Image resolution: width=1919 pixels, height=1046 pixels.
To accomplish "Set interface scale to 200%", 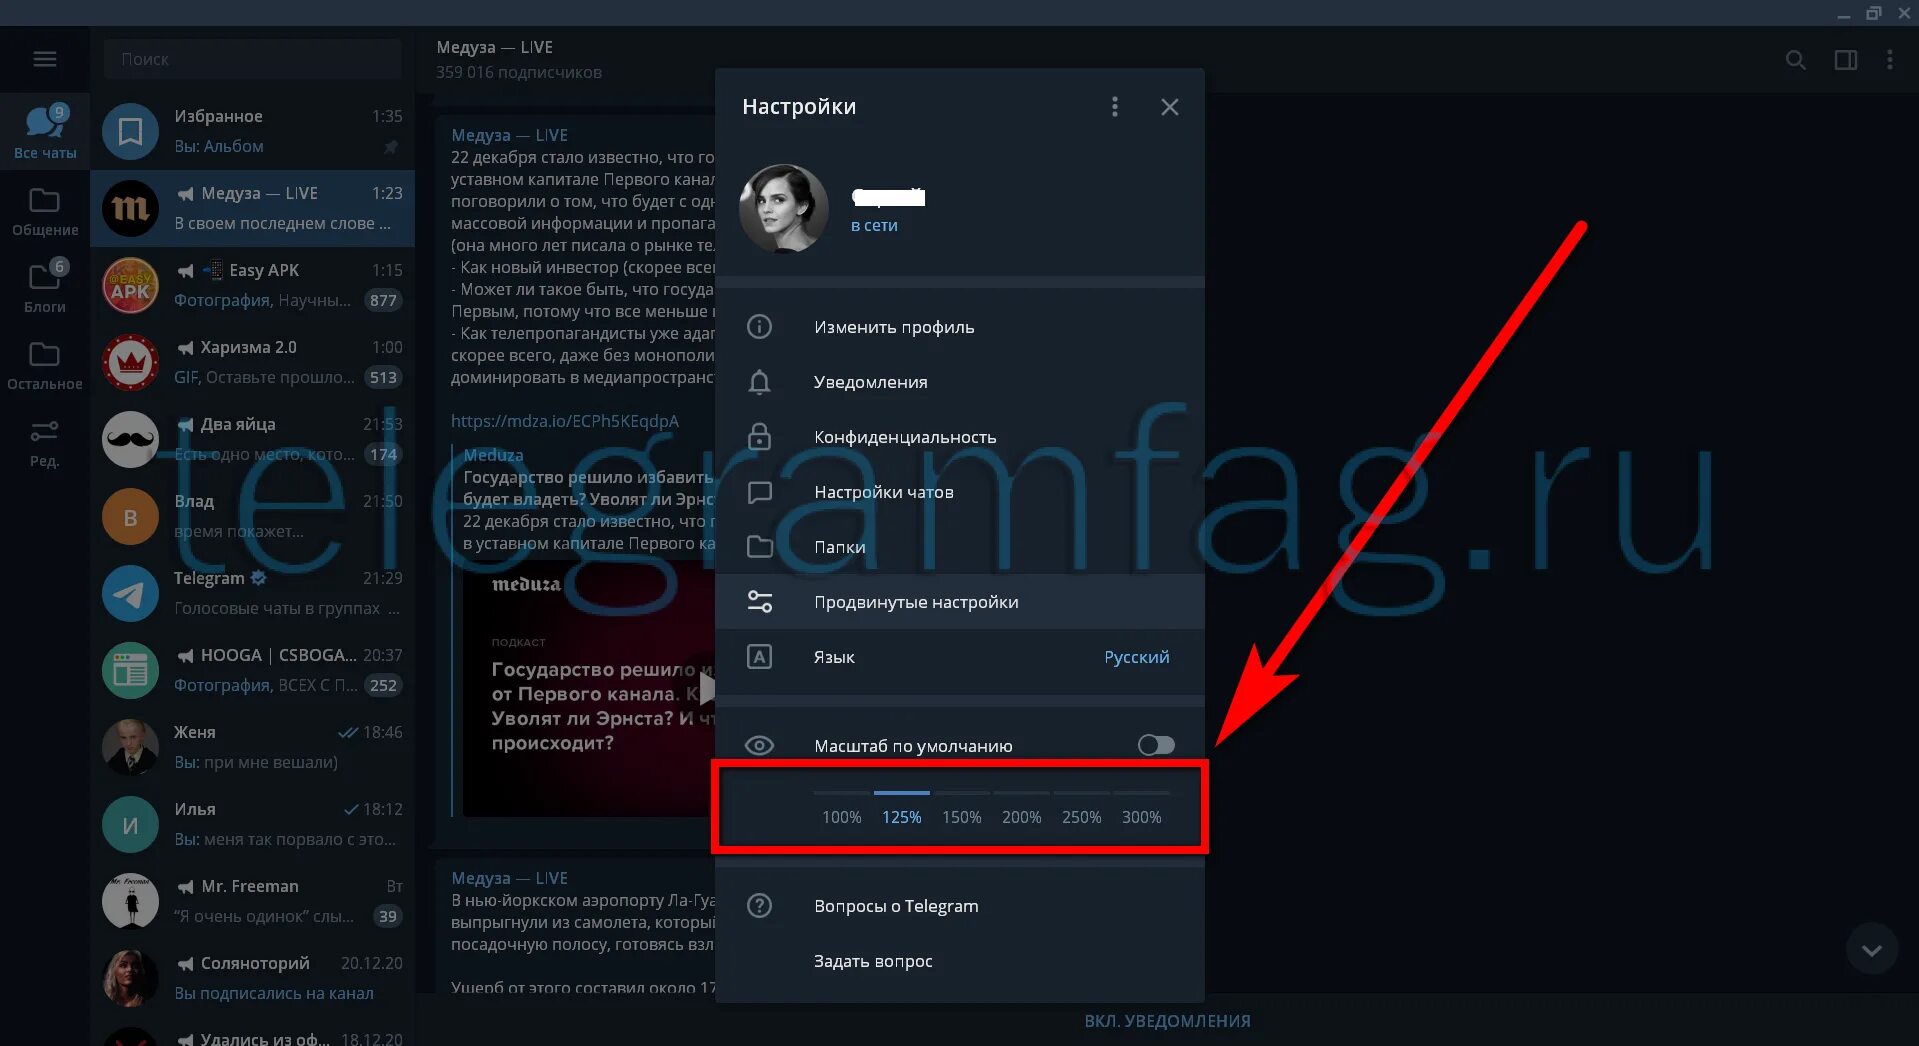I will (1021, 817).
